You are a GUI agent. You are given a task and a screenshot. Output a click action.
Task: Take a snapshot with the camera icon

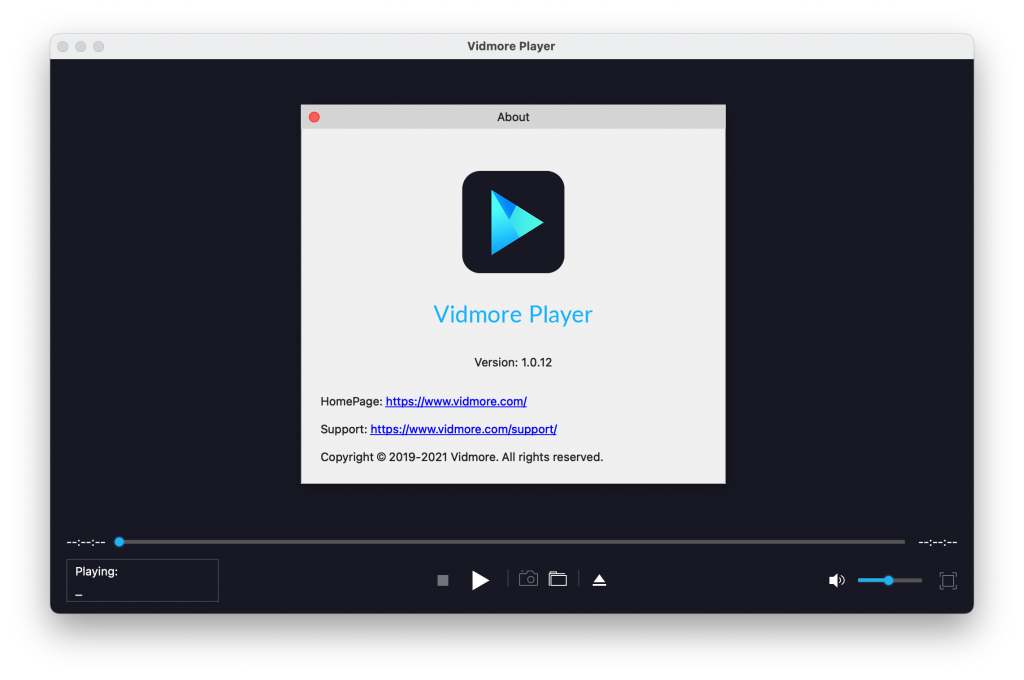[x=528, y=579]
